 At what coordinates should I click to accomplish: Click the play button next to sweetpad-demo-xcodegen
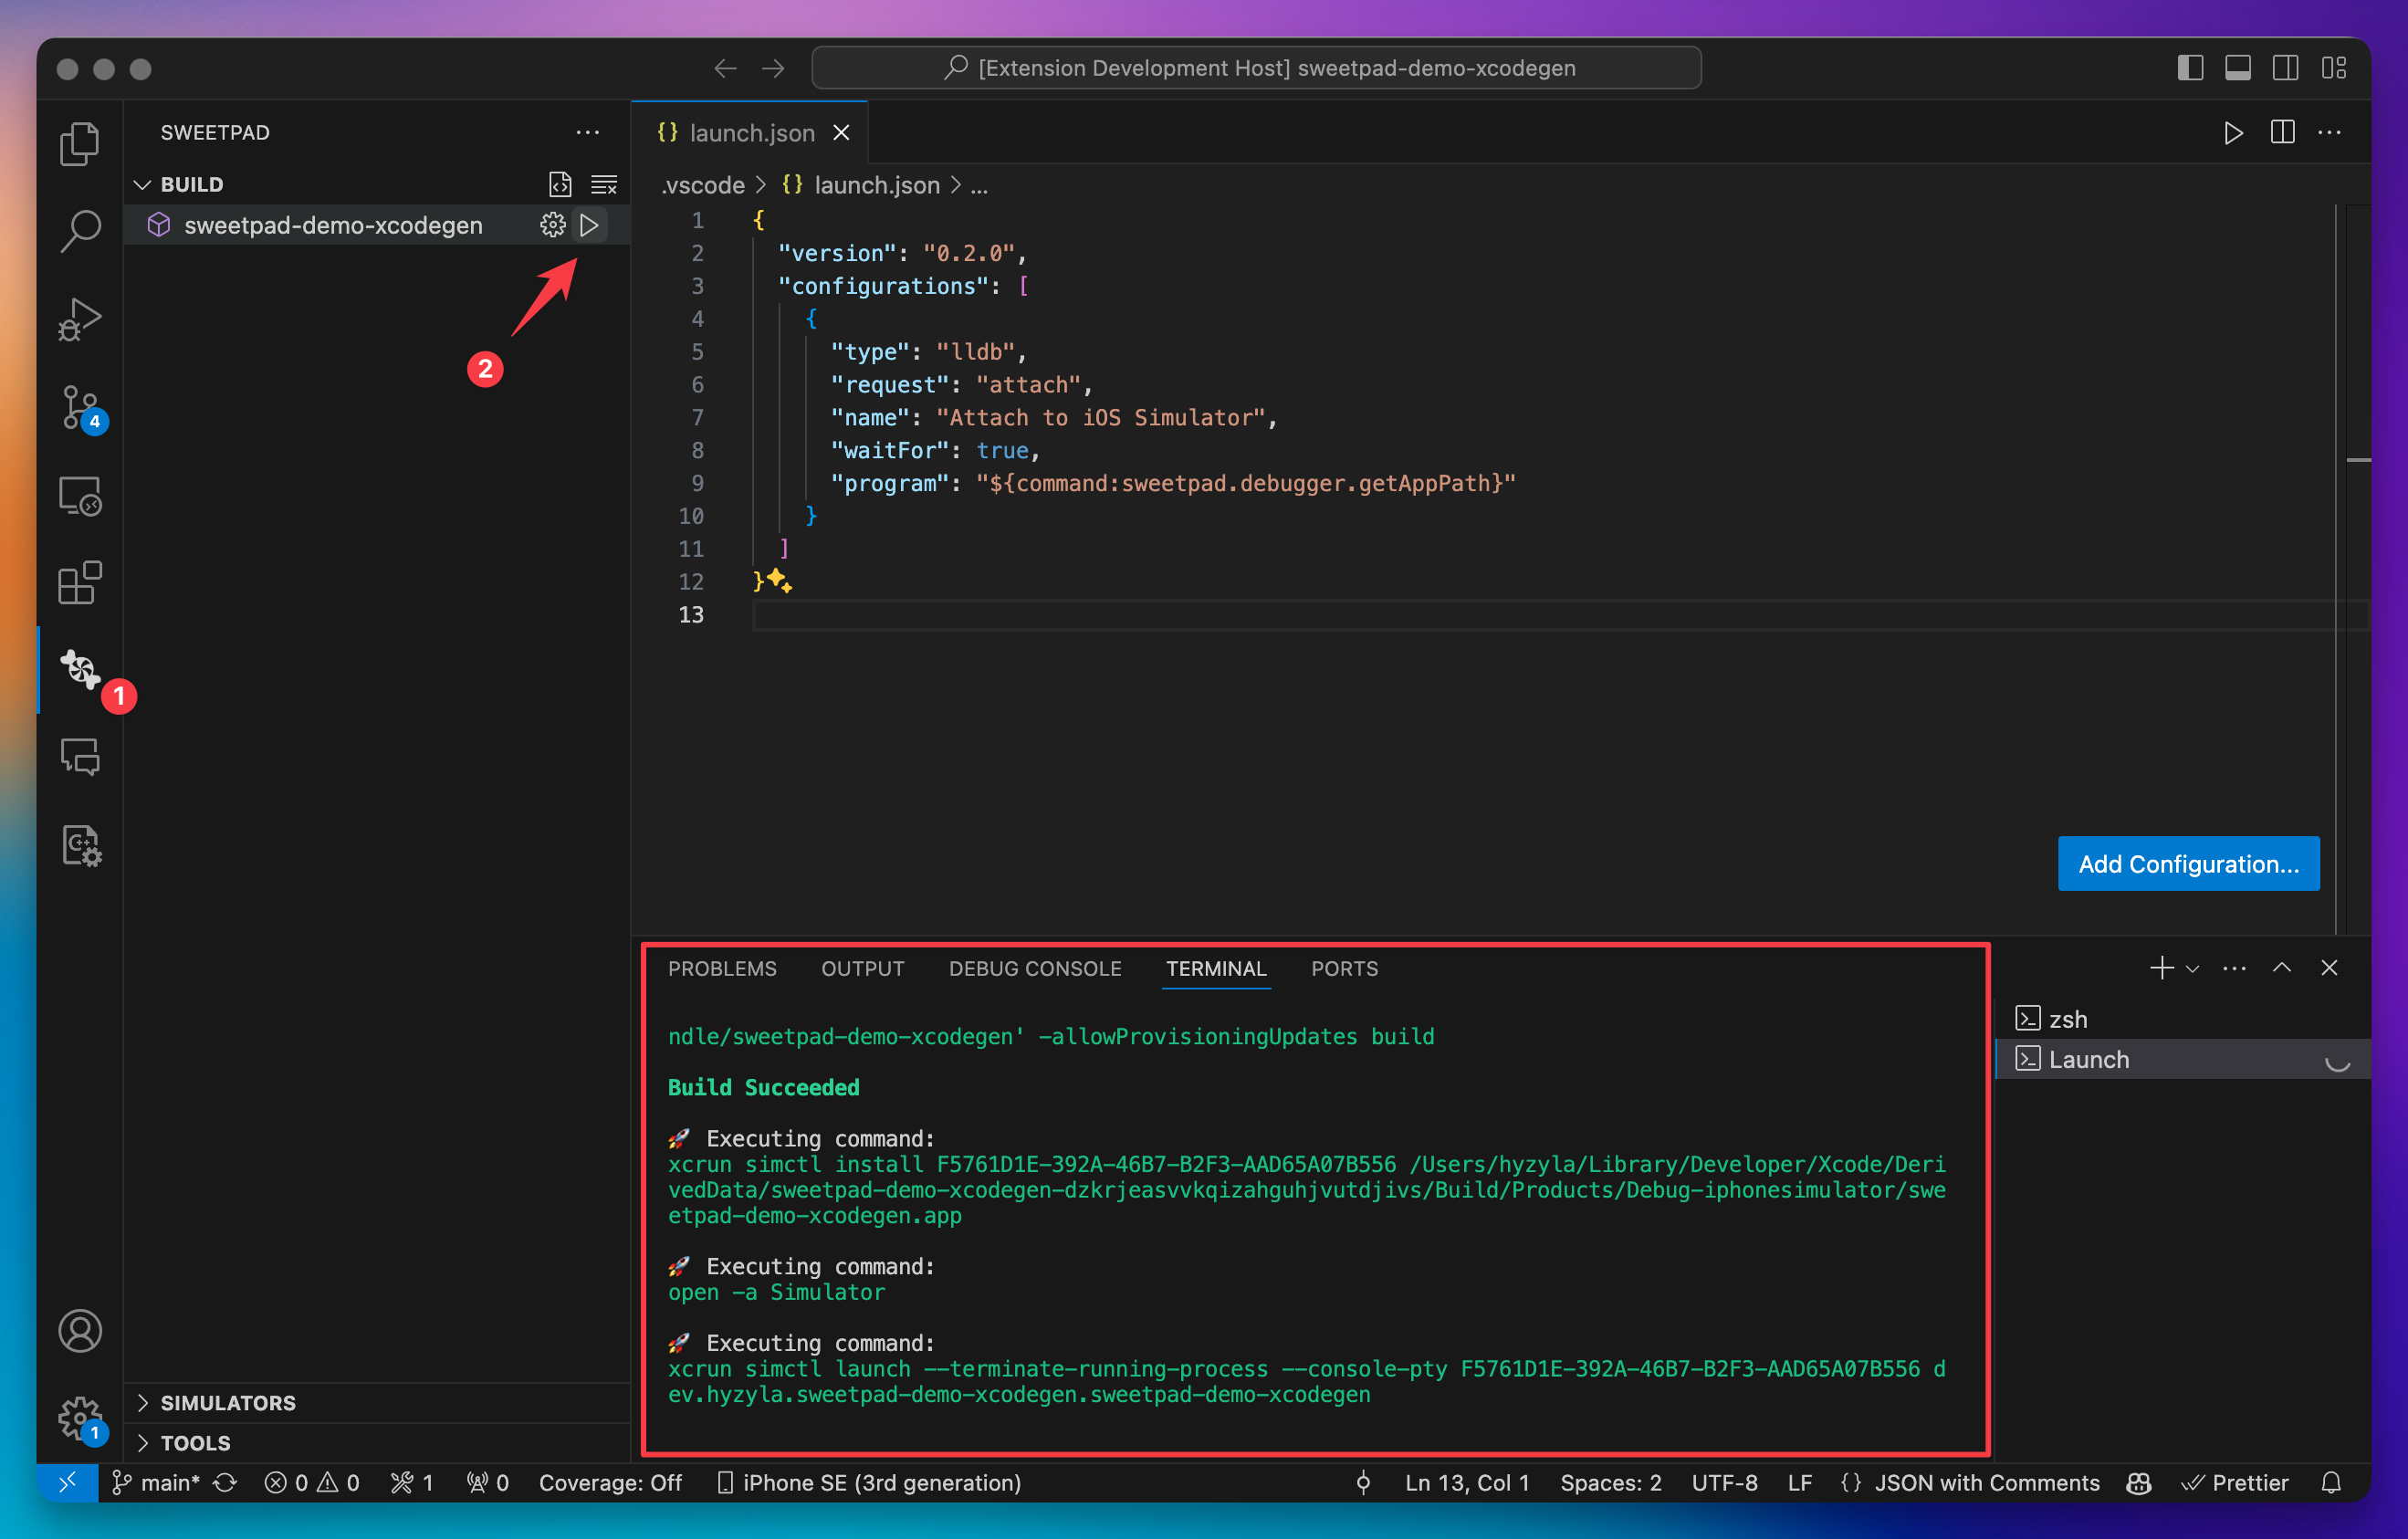[x=590, y=225]
